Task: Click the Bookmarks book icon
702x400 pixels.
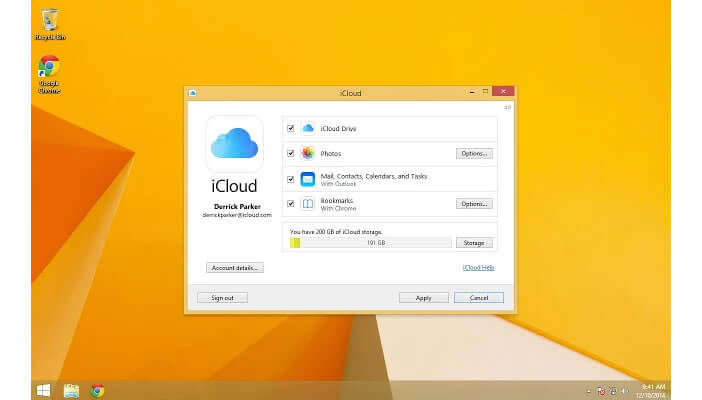Action: (308, 204)
